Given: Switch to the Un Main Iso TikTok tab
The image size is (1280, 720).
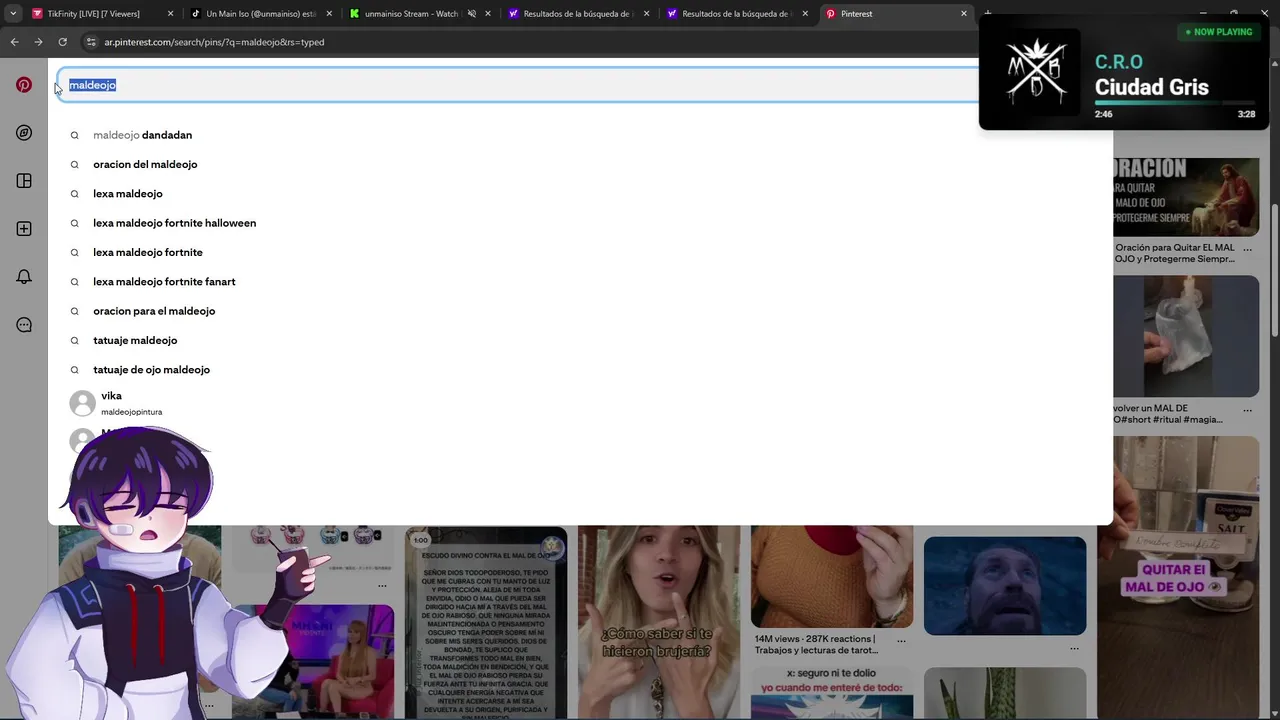Looking at the screenshot, I should (262, 14).
